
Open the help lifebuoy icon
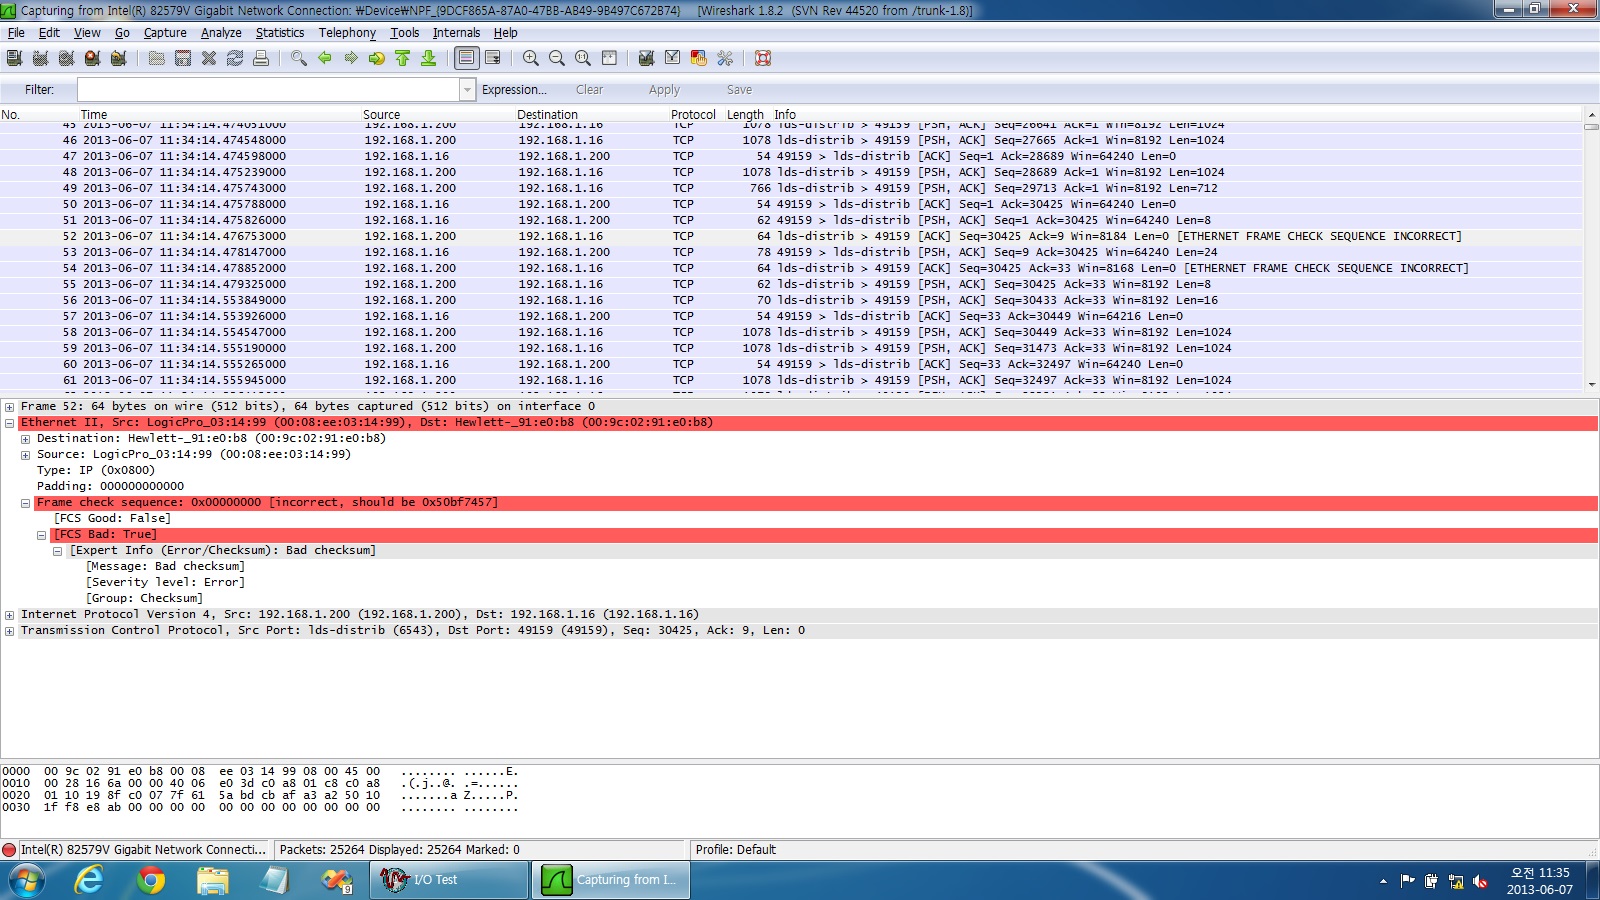point(763,58)
